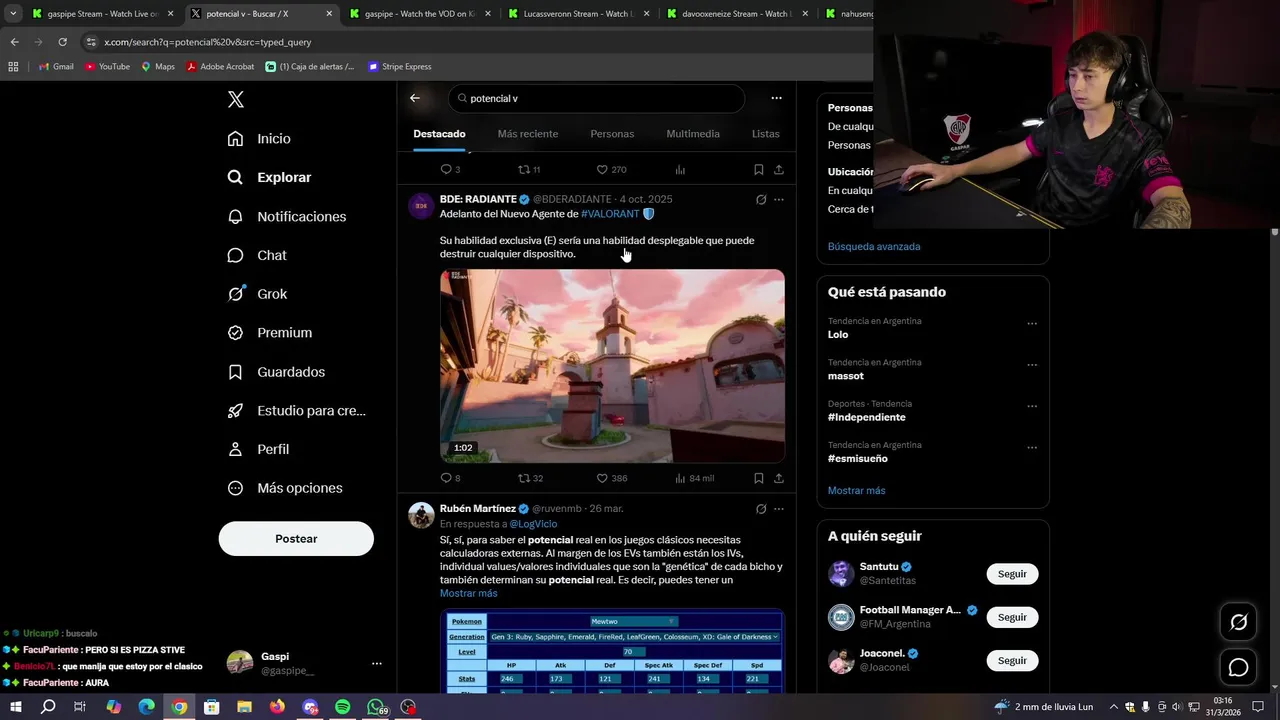Click the Postear button
The height and width of the screenshot is (720, 1280).
(x=296, y=539)
